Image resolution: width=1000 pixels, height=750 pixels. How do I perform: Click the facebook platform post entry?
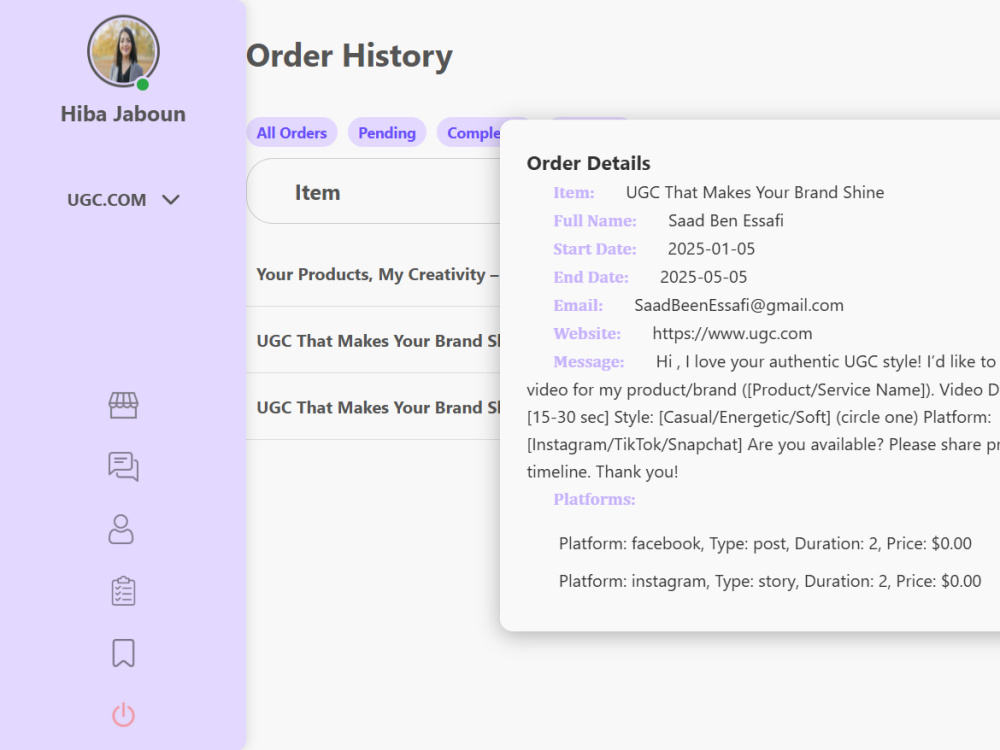tap(765, 543)
